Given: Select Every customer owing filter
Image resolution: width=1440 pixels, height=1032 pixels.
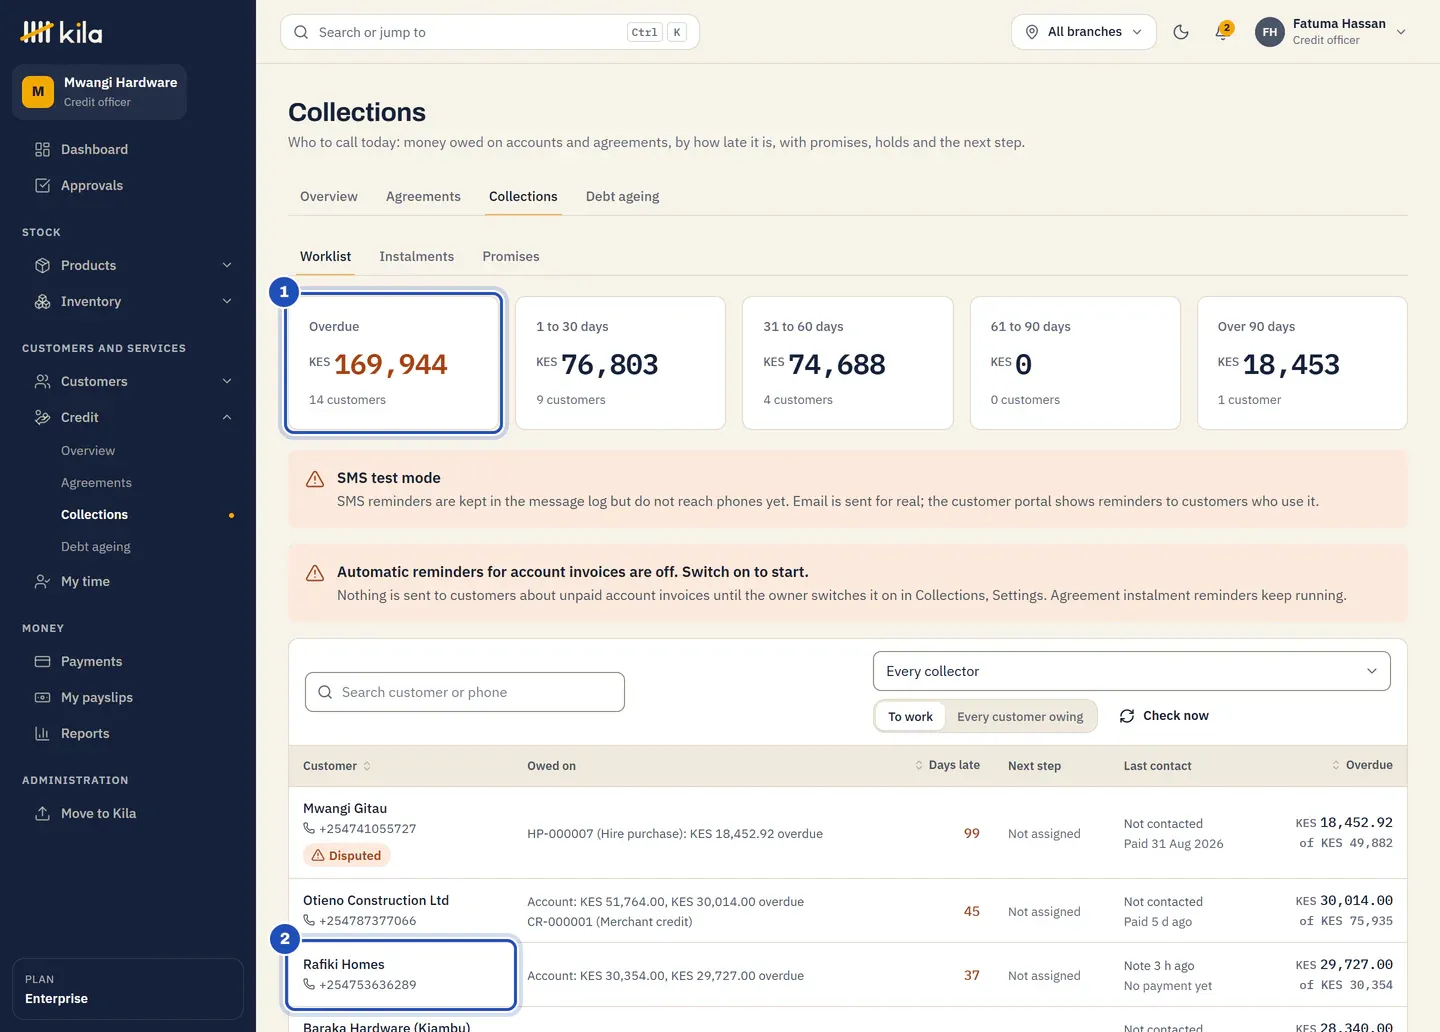Looking at the screenshot, I should pos(1020,716).
